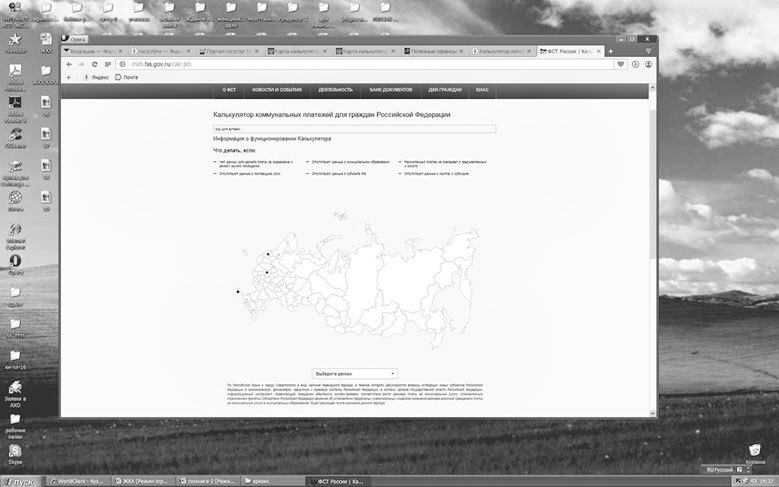The height and width of the screenshot is (487, 779).
Task: Open the Opera menu button
Action: tap(76, 40)
